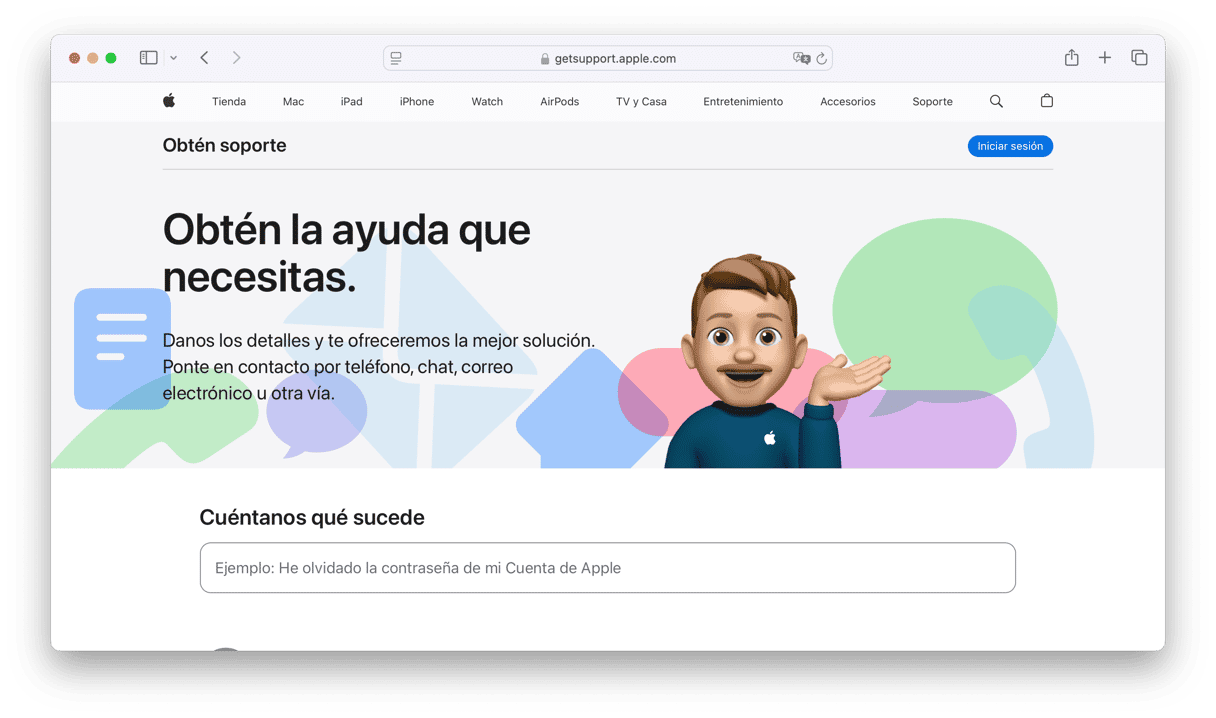
Task: Open the search magnifier icon
Action: (996, 101)
